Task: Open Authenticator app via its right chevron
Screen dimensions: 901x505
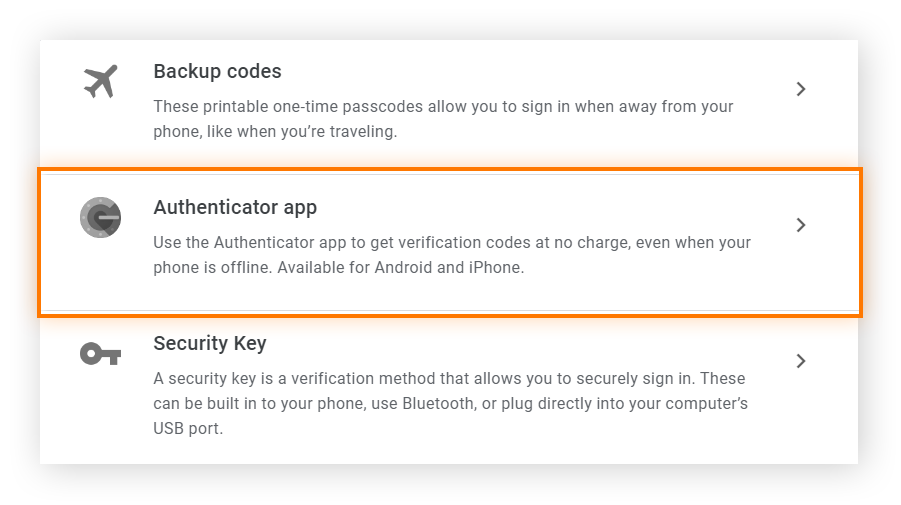Action: coord(800,225)
